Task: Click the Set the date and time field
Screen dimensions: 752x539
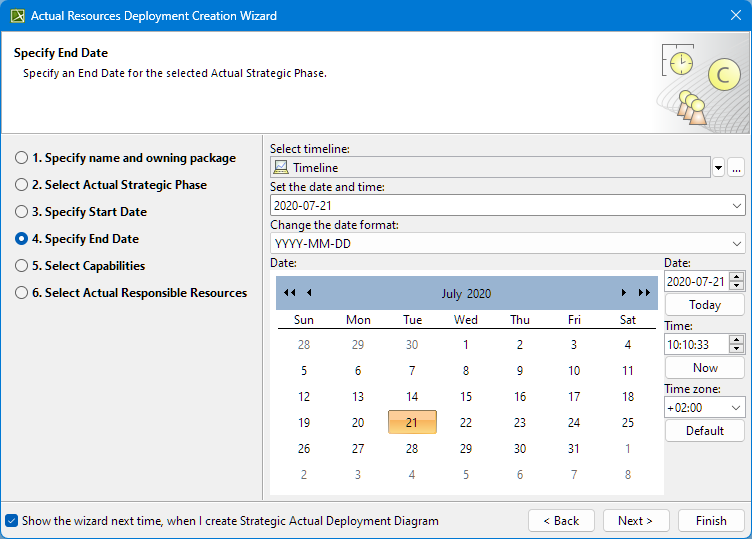Action: [500, 206]
